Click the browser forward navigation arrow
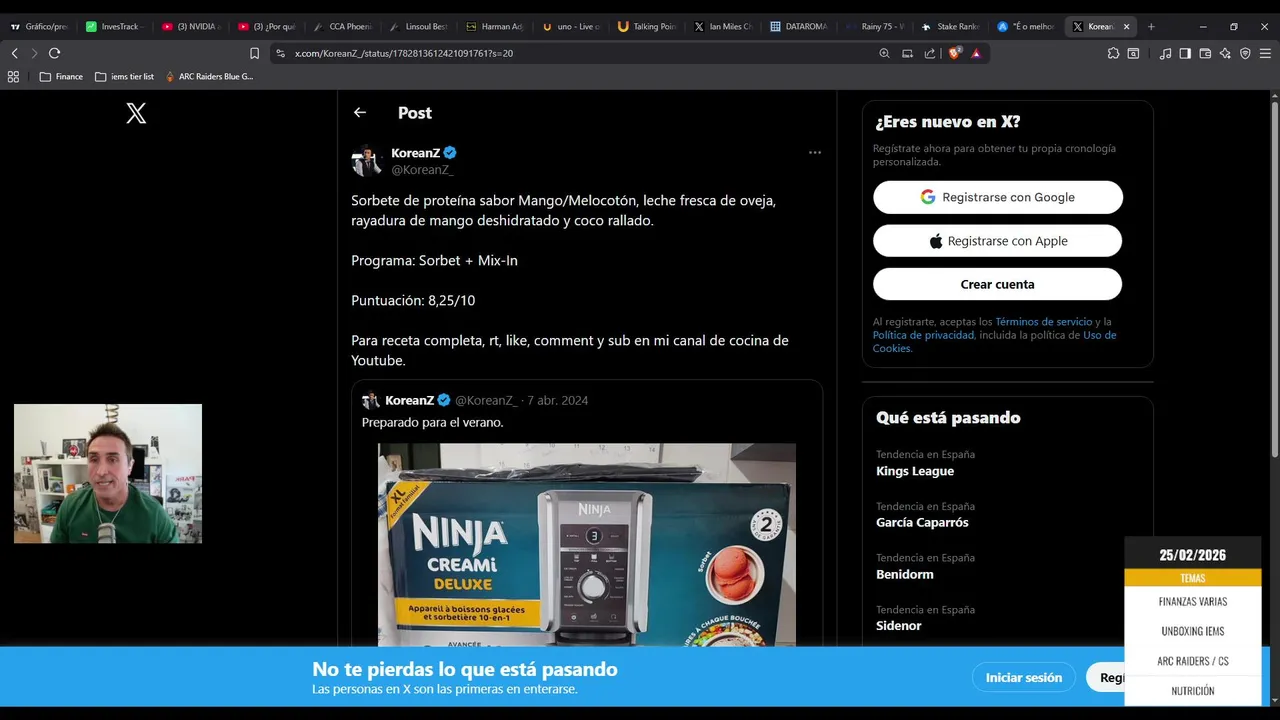1280x720 pixels. (34, 53)
